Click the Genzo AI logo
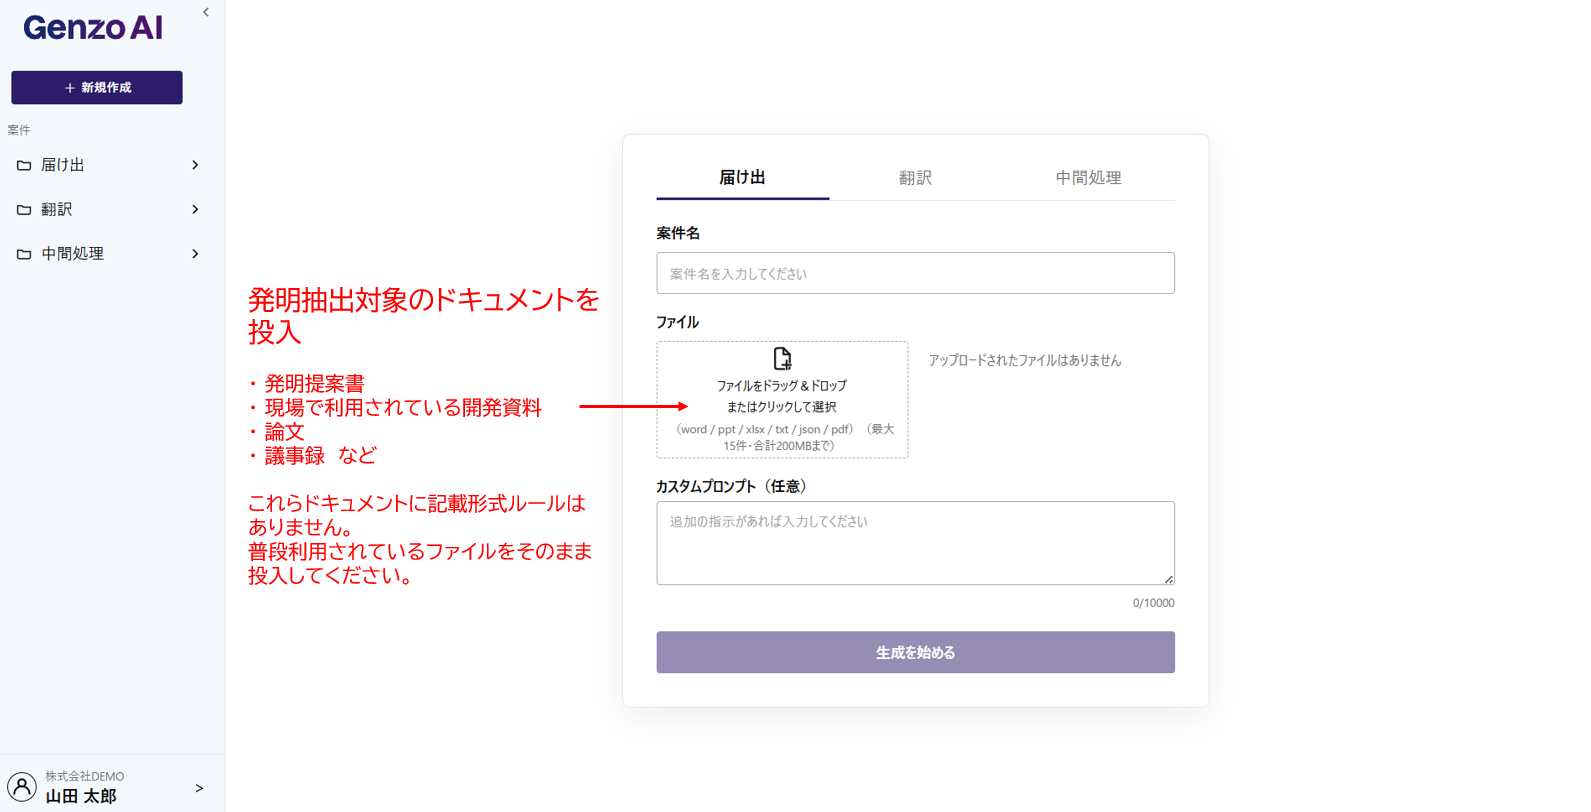Viewport: 1591px width, 812px height. tap(93, 28)
